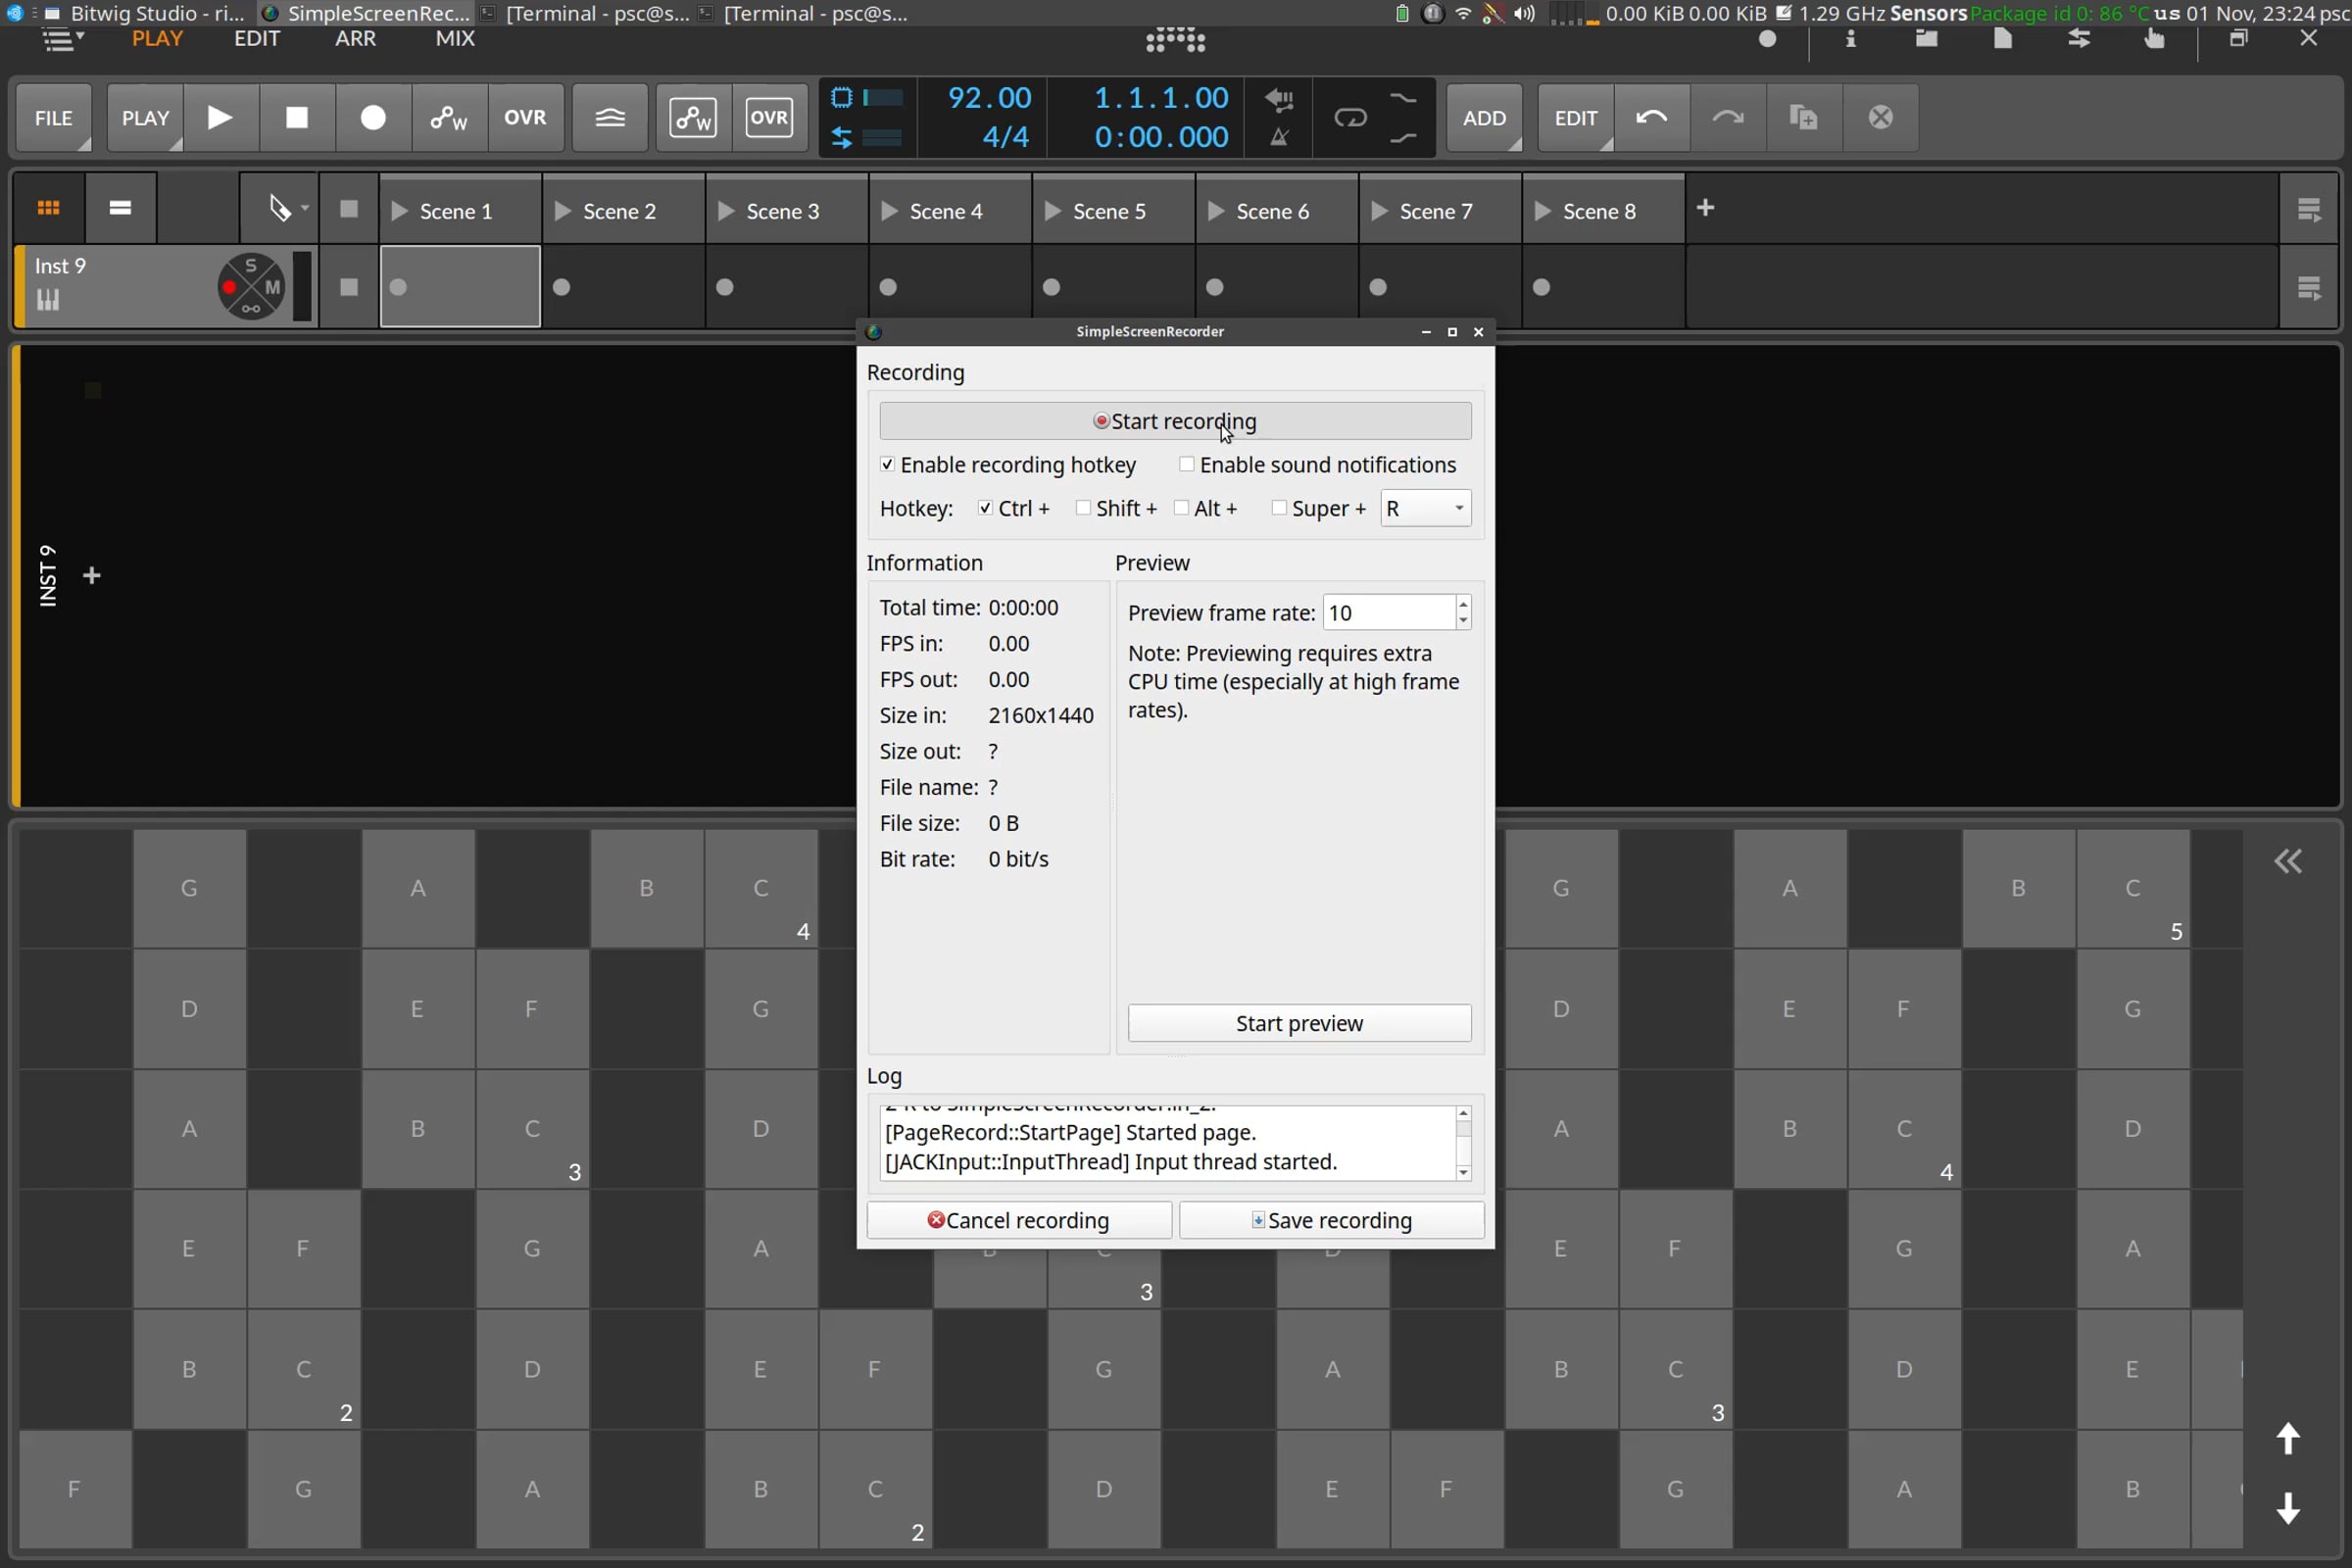
Task: Click the hand icon in Bitwig header
Action: 2155,39
